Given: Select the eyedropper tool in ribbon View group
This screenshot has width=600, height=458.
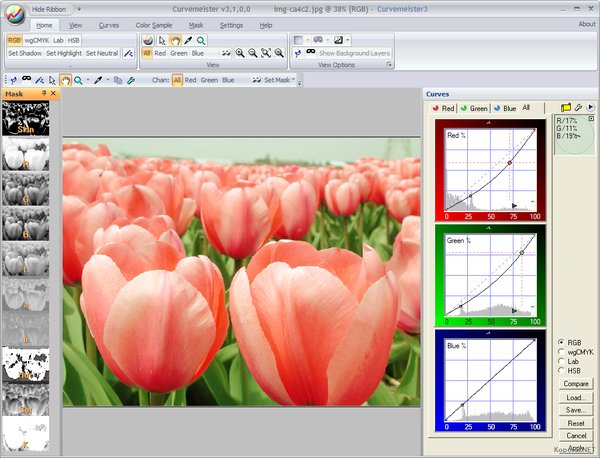Looking at the screenshot, I should [x=186, y=40].
